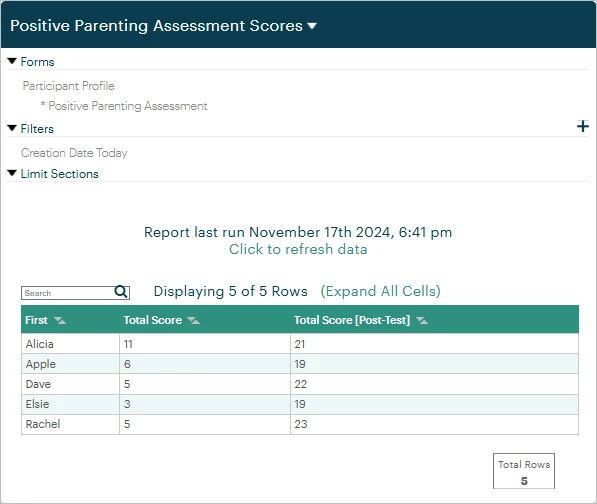Image resolution: width=597 pixels, height=504 pixels.
Task: Click Rachel's Post-Test score 23
Action: pyautogui.click(x=434, y=424)
